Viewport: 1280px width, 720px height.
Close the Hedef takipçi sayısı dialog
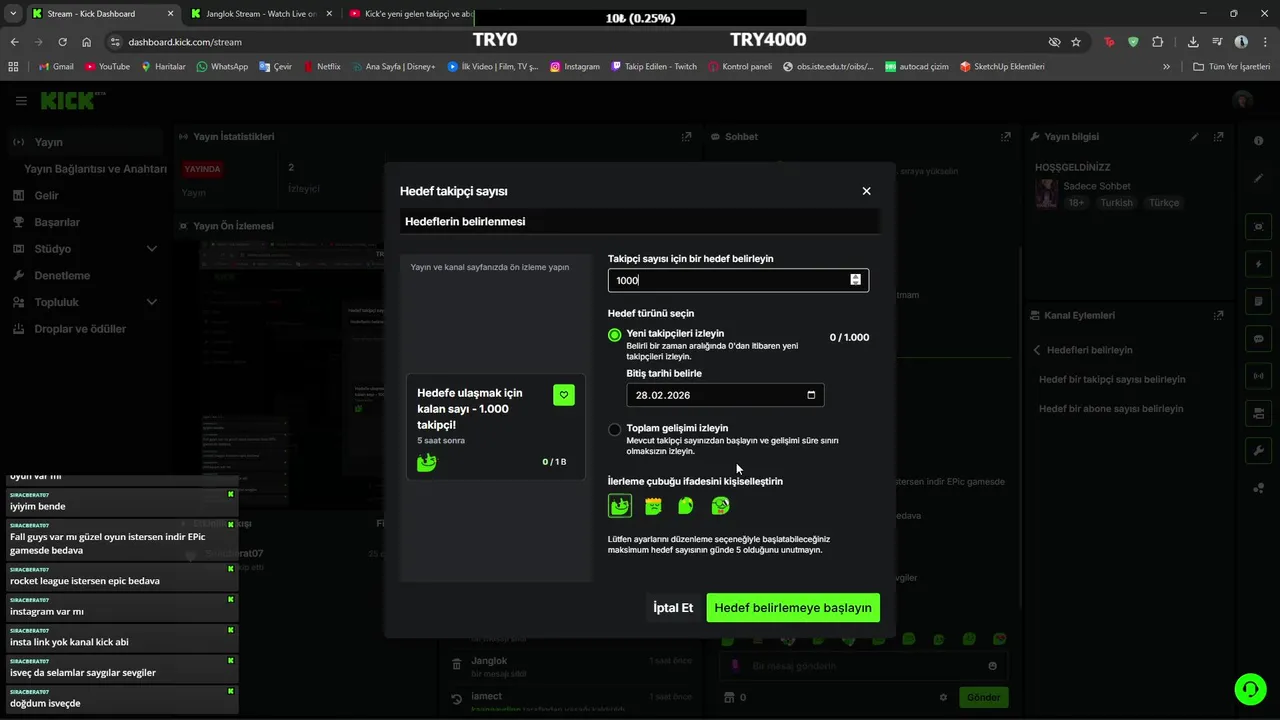(x=866, y=191)
